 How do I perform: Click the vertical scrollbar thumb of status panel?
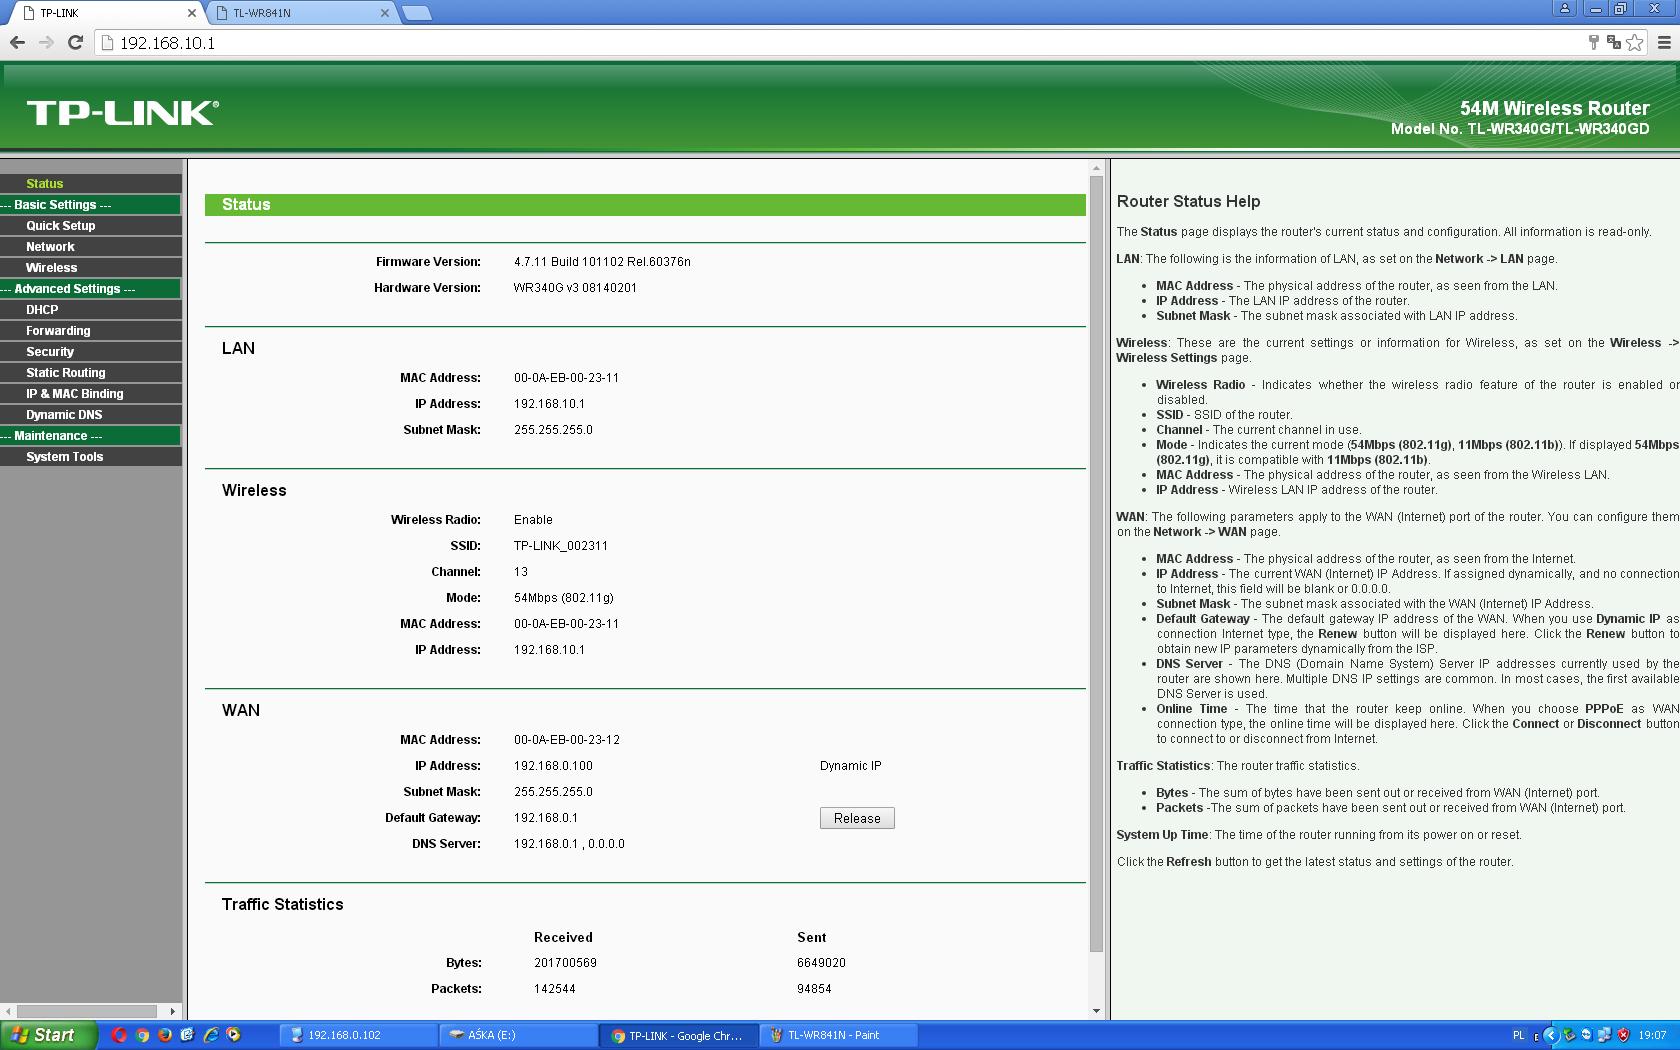coord(1096,564)
